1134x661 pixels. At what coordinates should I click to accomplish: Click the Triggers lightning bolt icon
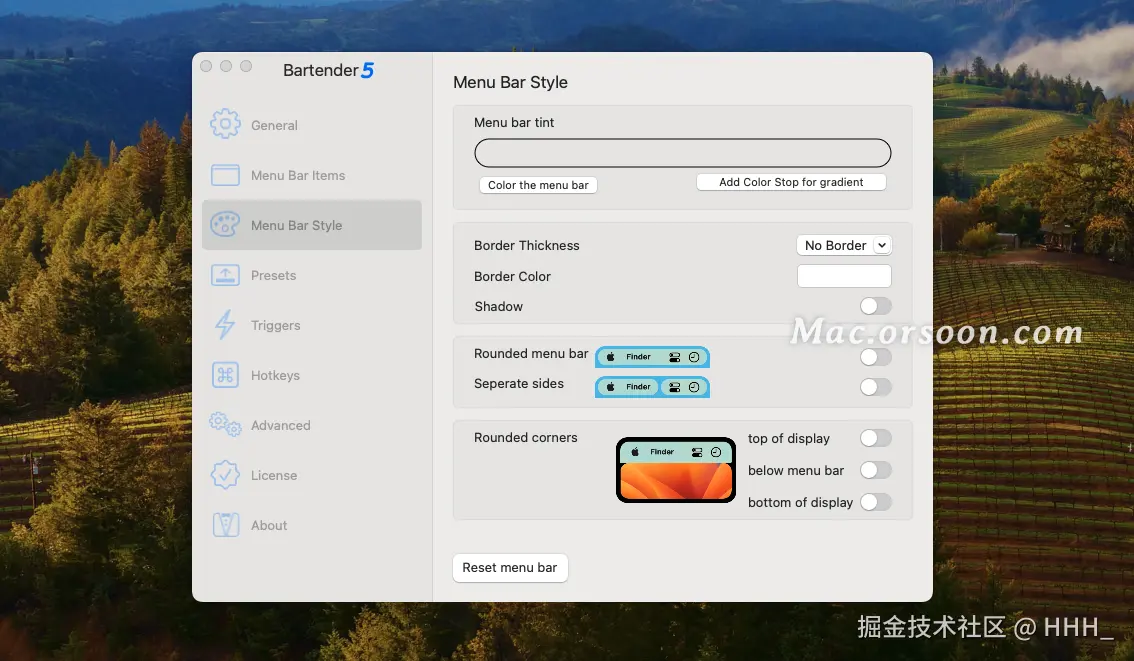click(225, 325)
